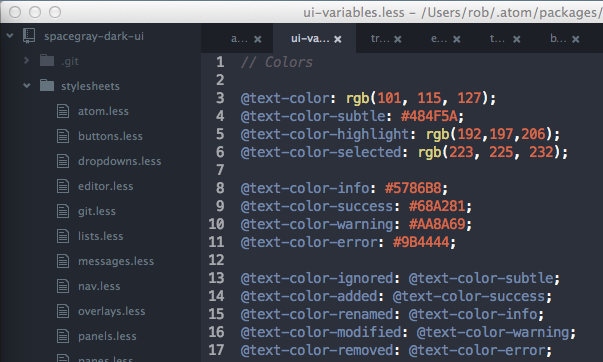Click line number 1 in gutter
This screenshot has width=603, height=362.
[220, 62]
